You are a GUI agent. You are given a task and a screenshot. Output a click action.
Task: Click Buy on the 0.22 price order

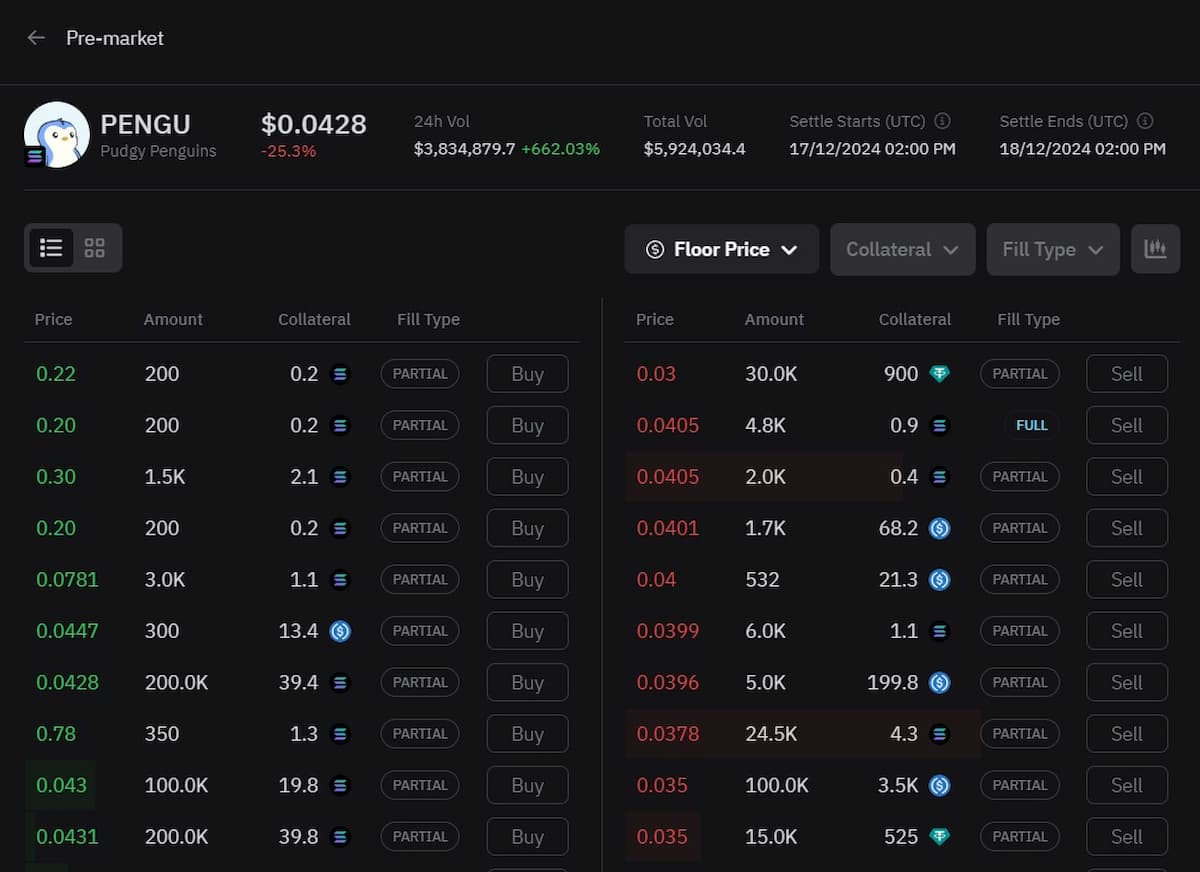[527, 373]
